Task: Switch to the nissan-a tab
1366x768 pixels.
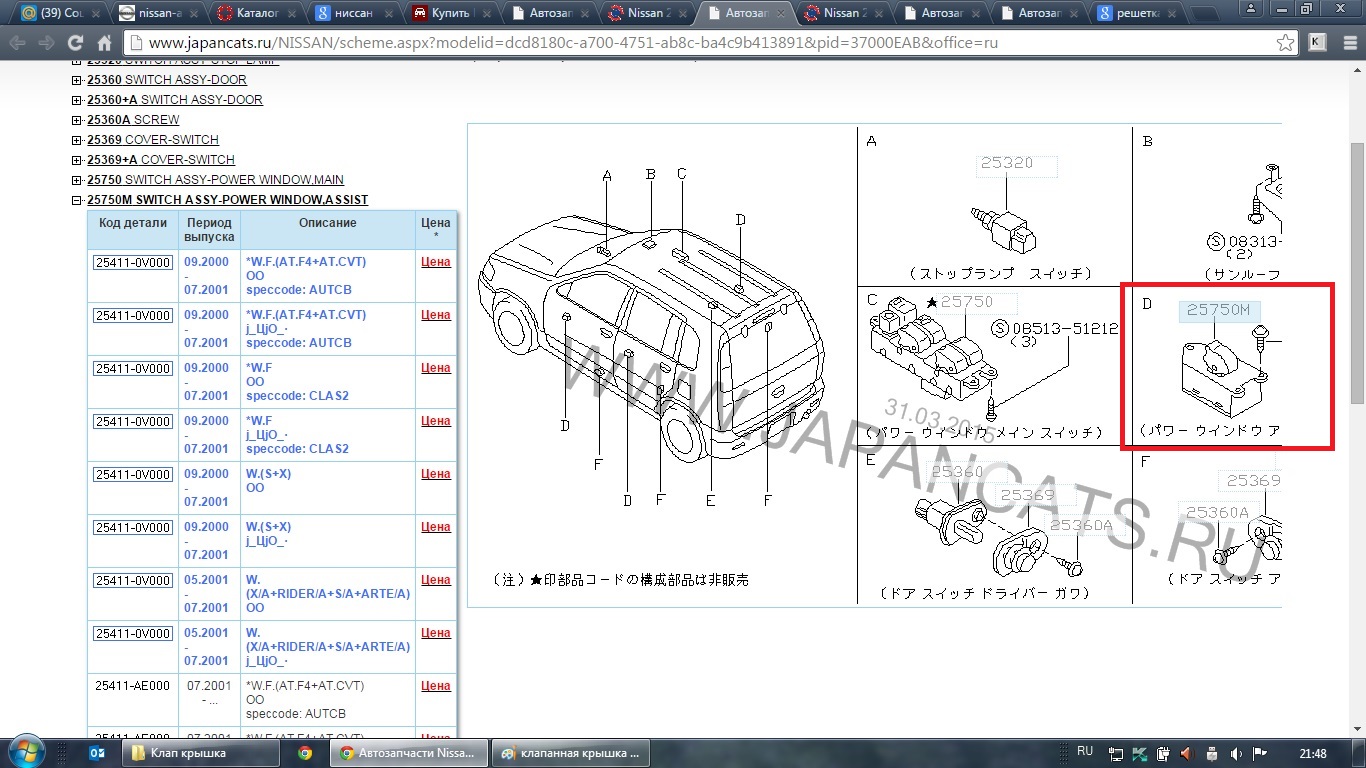Action: point(155,13)
